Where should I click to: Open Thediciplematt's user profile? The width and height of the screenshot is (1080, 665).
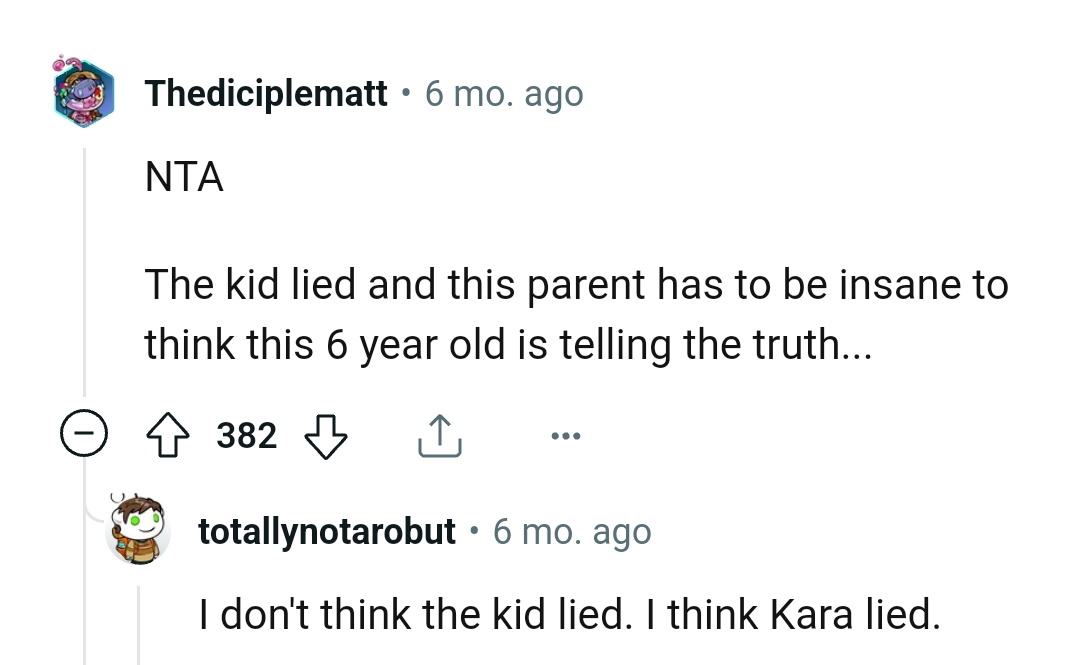(266, 93)
